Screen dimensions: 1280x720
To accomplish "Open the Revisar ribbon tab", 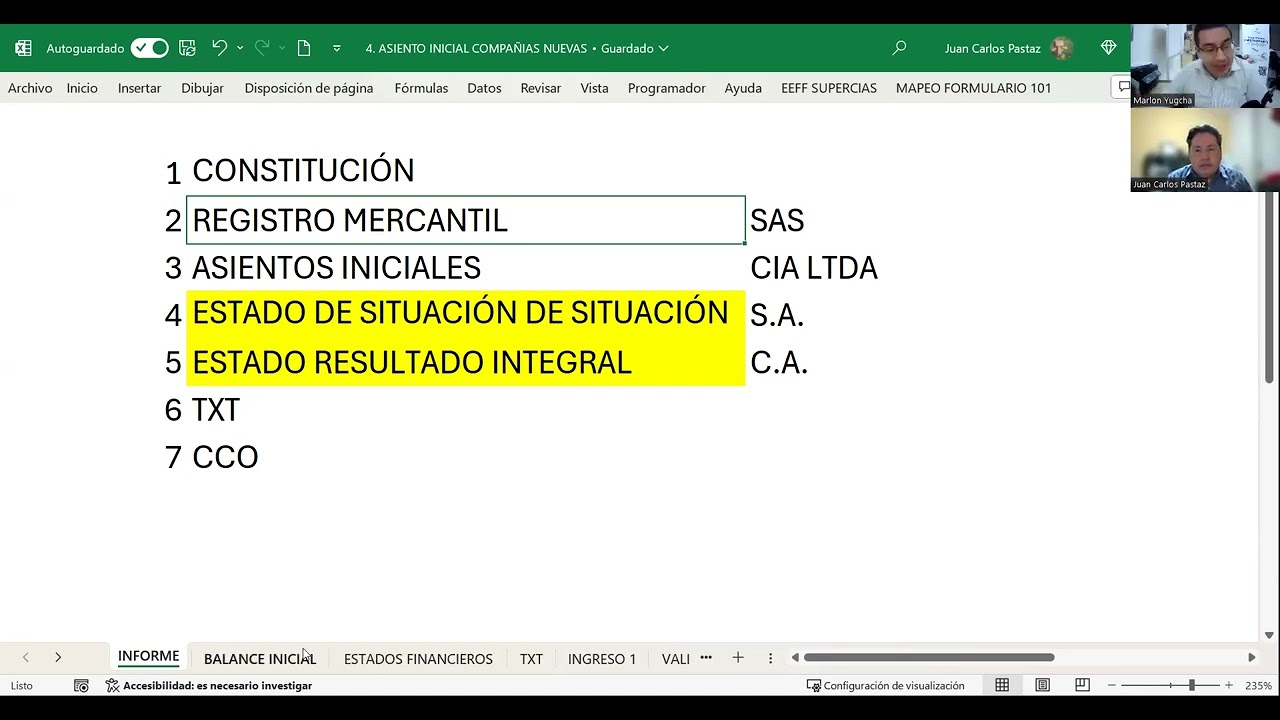I will 540,88.
